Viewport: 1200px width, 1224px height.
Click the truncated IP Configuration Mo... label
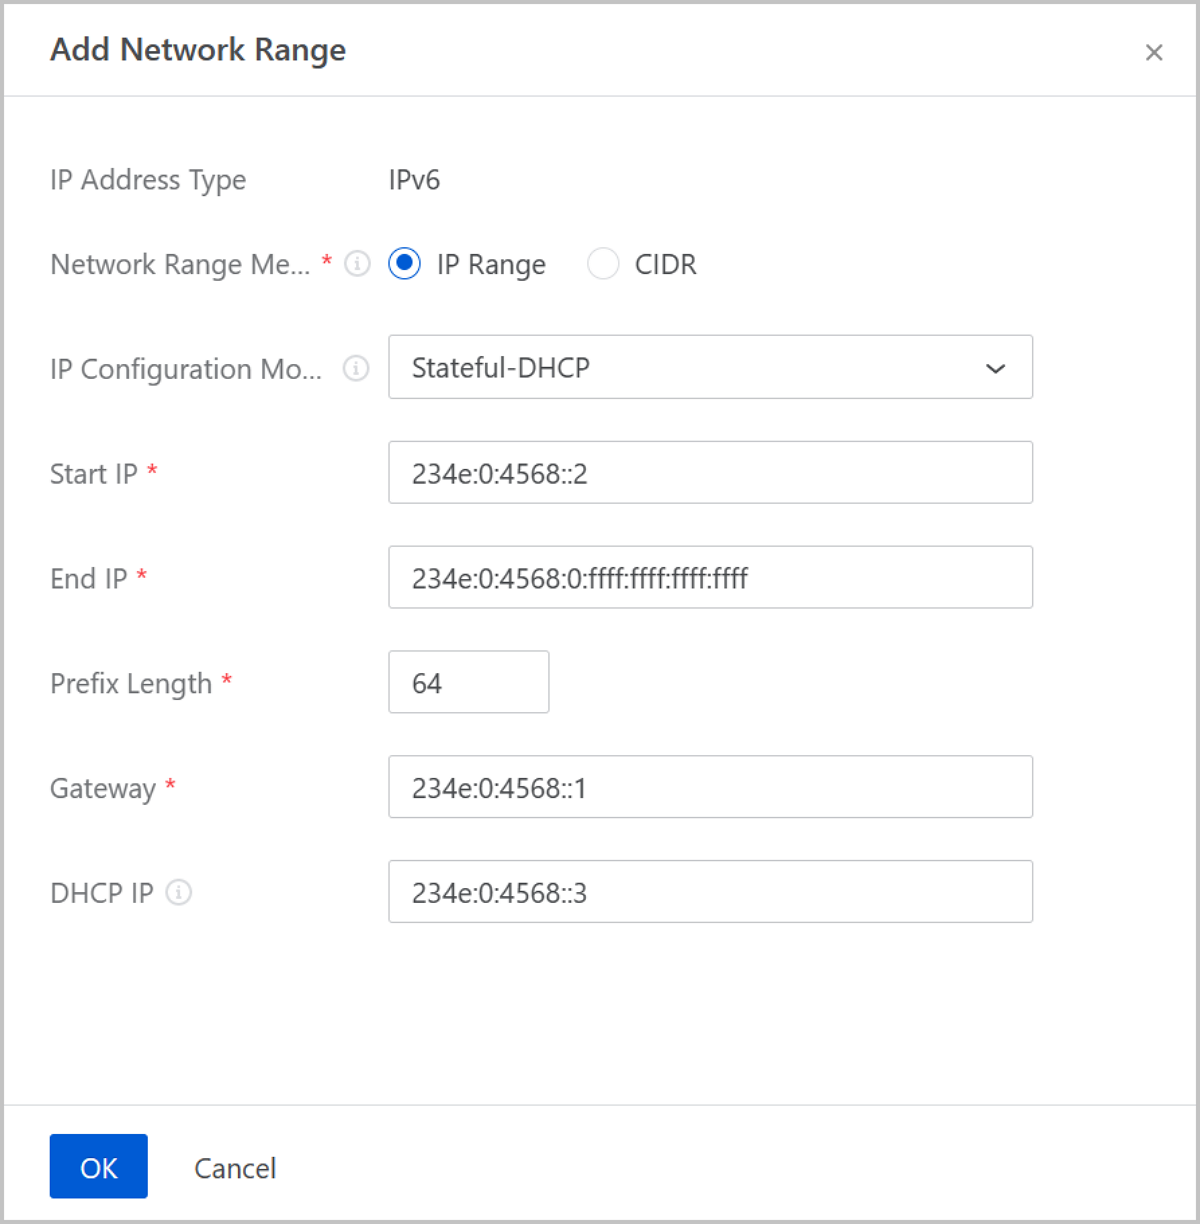point(186,369)
